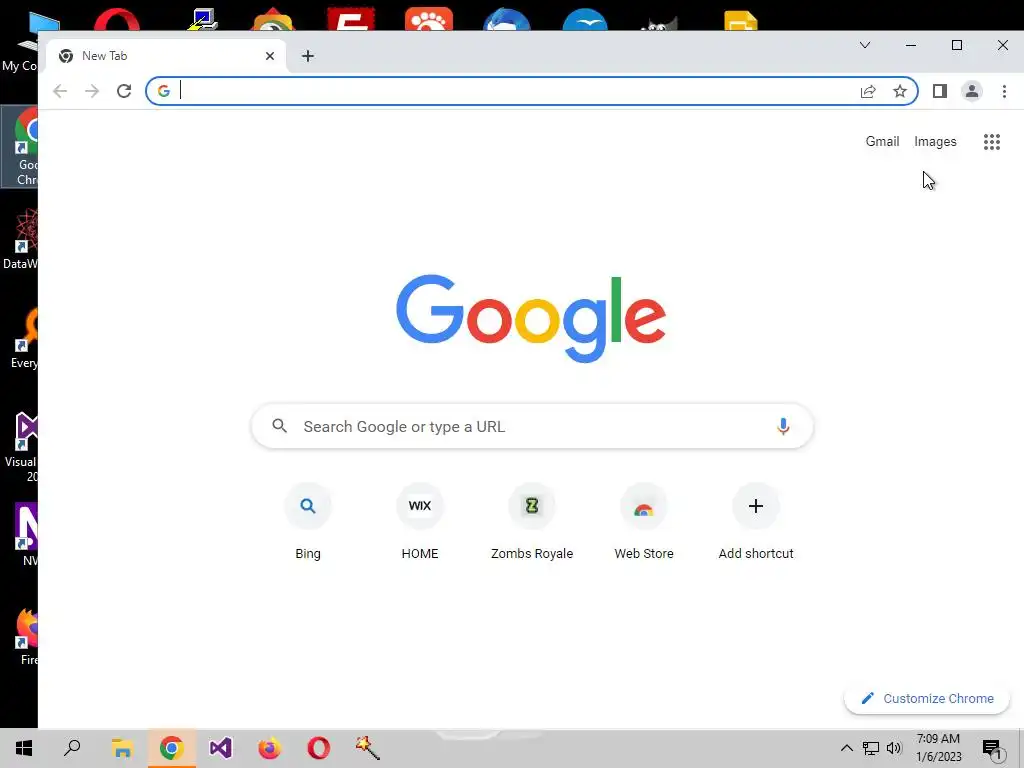The image size is (1024, 768).
Task: Open the Gmail link
Action: [882, 142]
